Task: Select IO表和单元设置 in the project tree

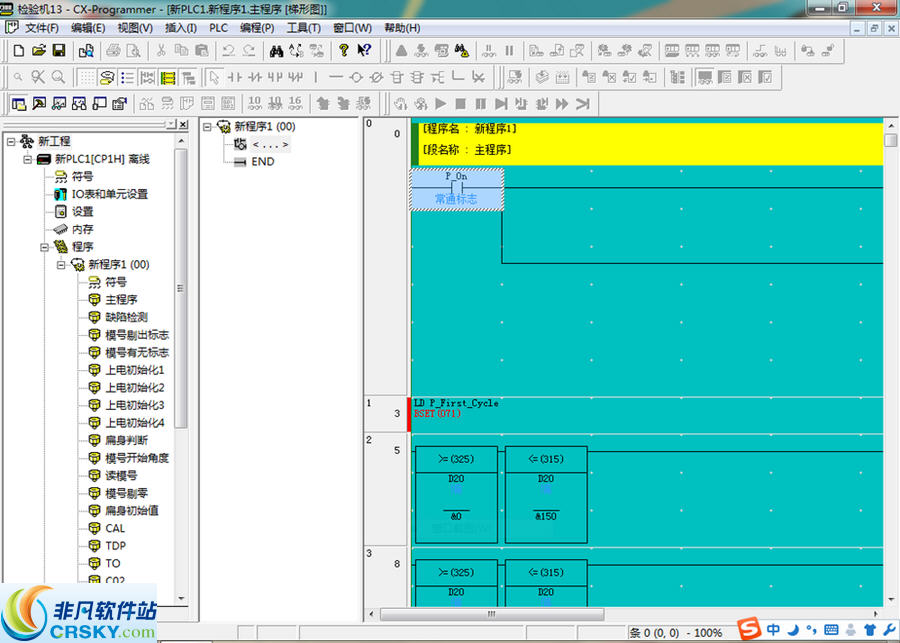Action: [109, 194]
